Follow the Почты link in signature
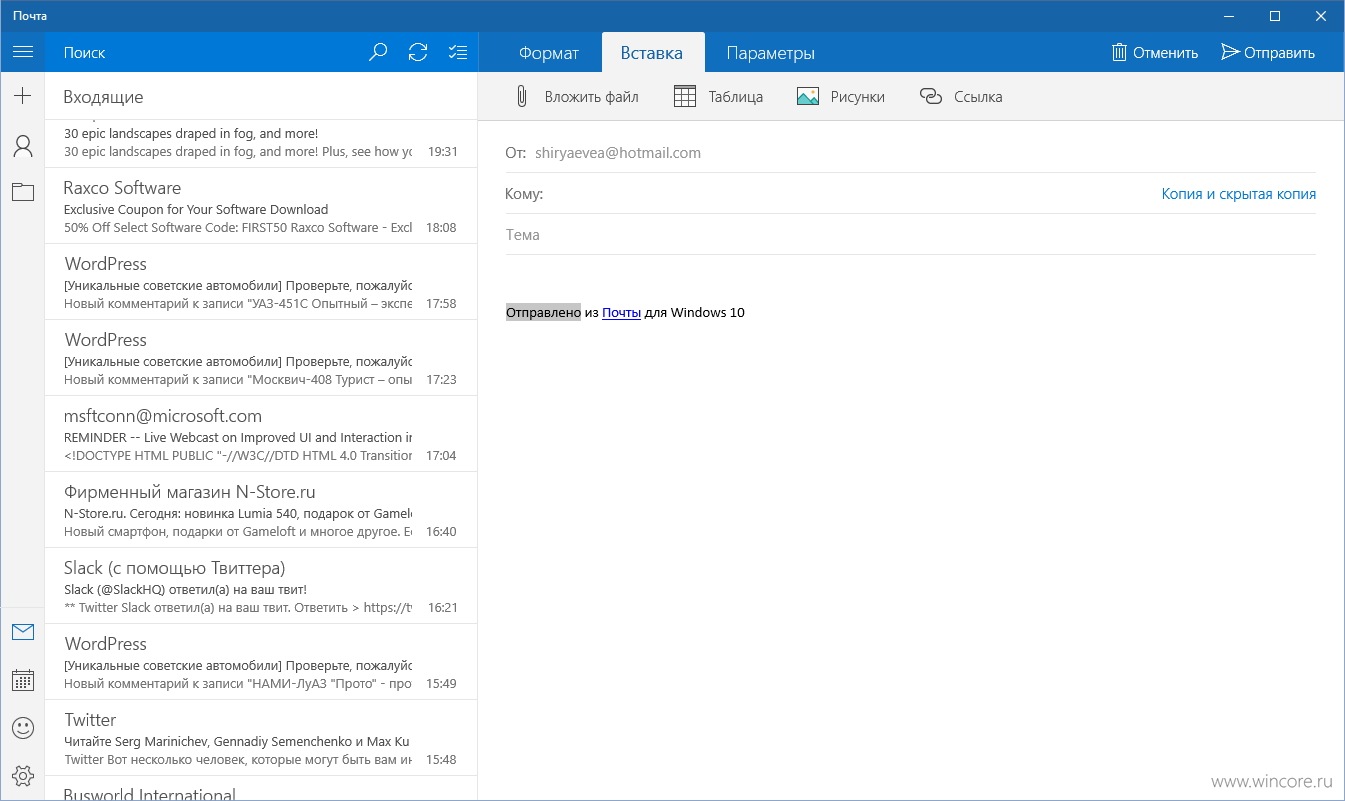 pyautogui.click(x=621, y=312)
